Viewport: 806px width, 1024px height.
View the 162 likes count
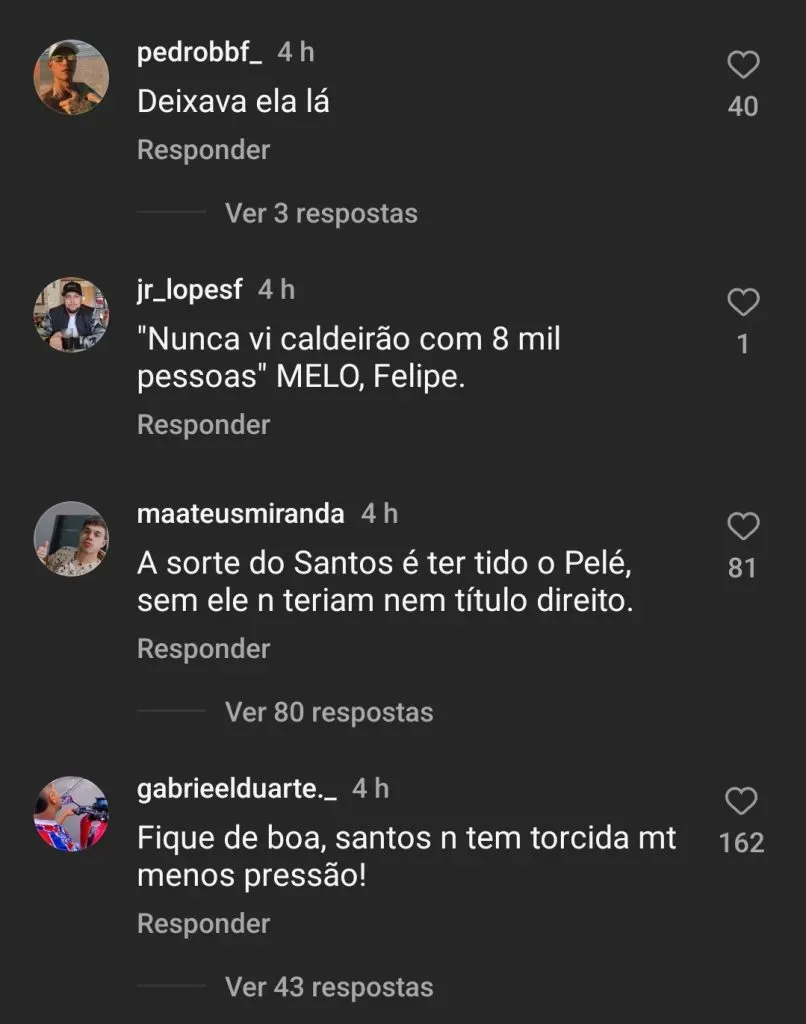(x=742, y=843)
